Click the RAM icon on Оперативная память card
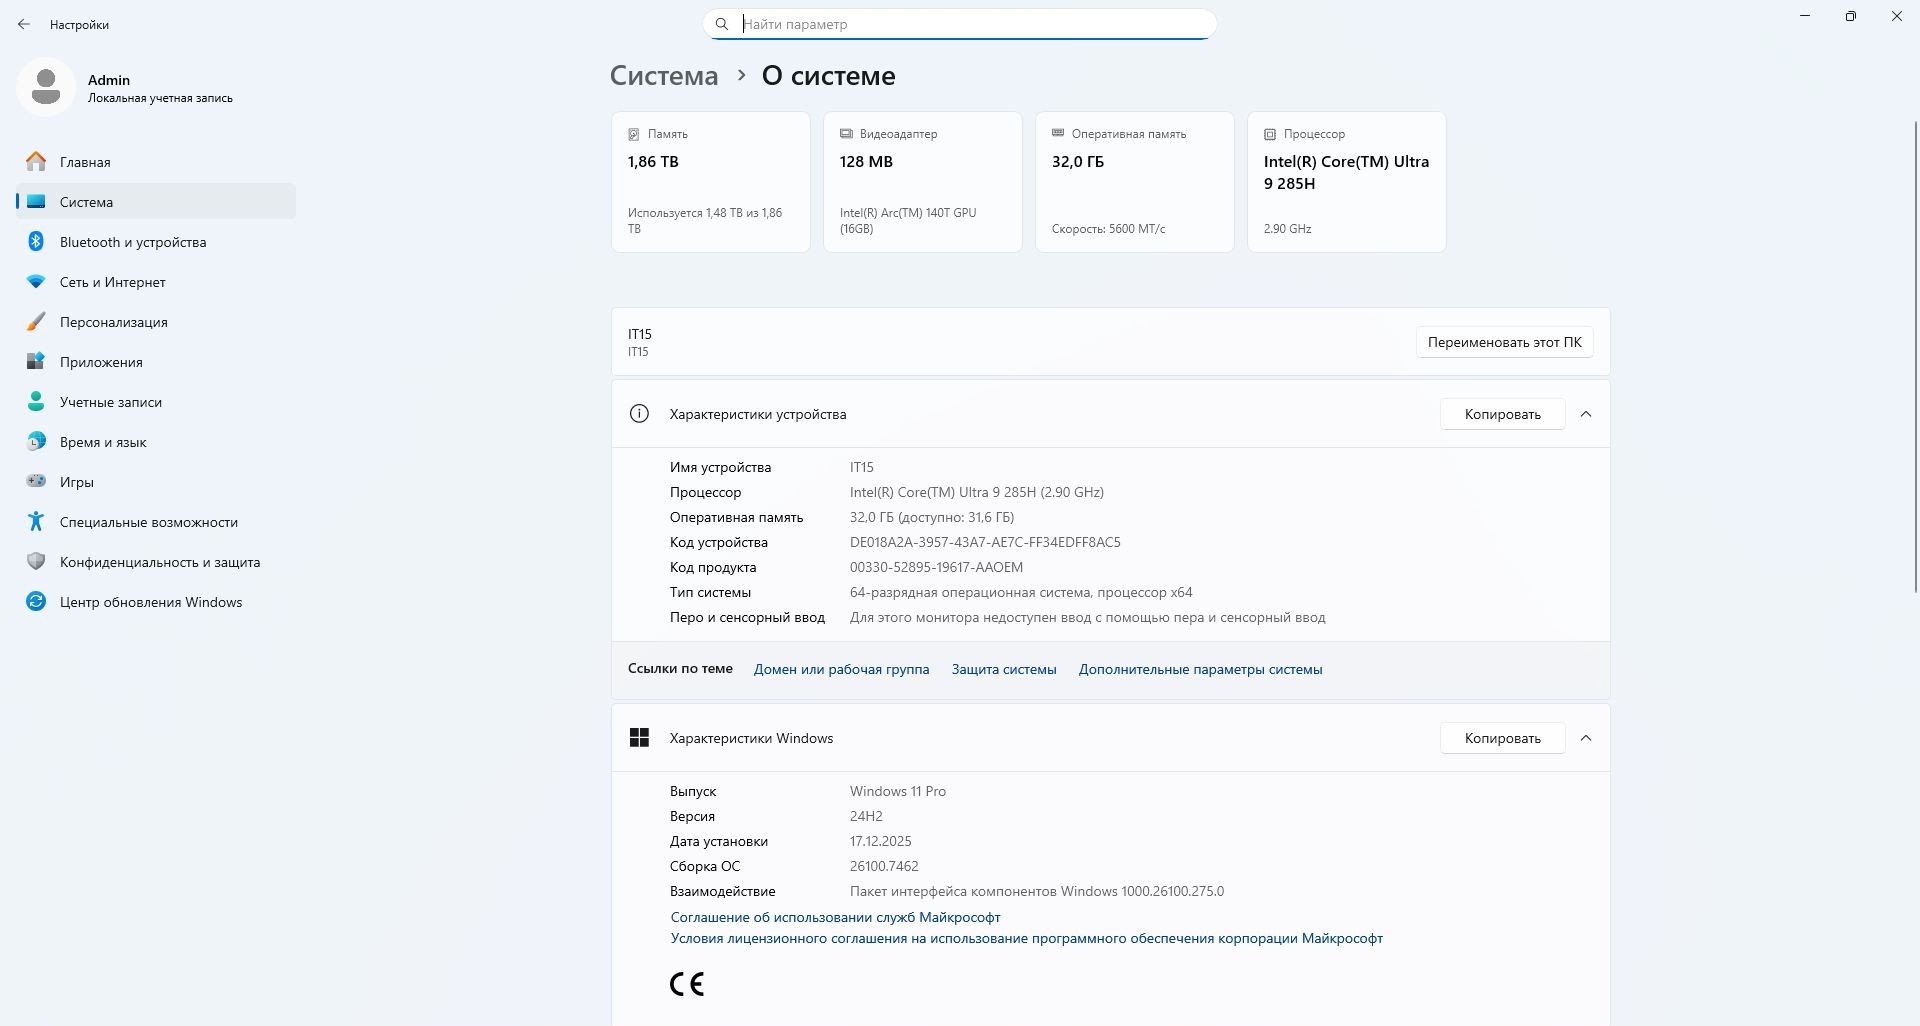Image resolution: width=1920 pixels, height=1026 pixels. (x=1058, y=134)
